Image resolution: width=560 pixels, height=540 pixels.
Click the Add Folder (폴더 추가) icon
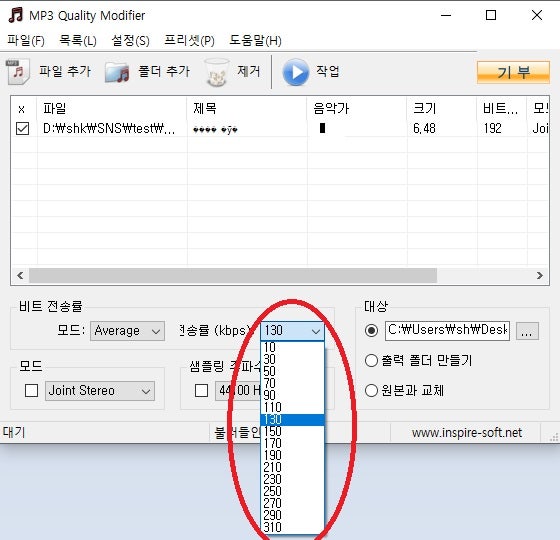[x=117, y=72]
